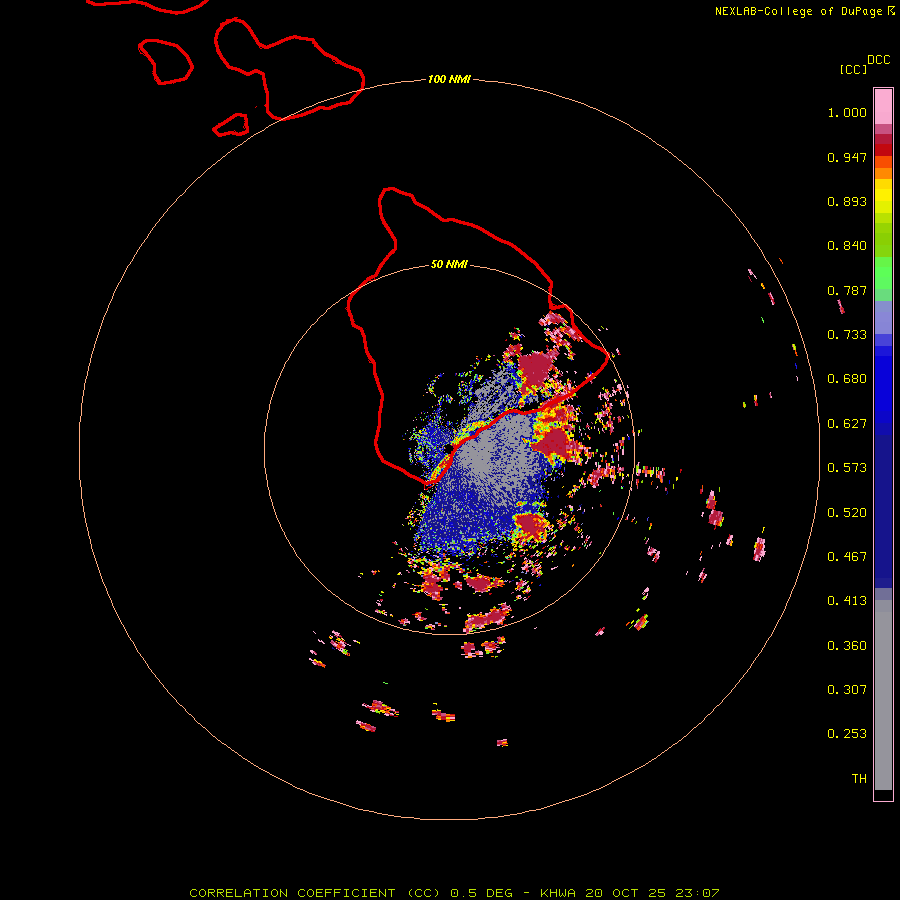
Task: Select the 0.787 color scale value
Action: pos(847,290)
